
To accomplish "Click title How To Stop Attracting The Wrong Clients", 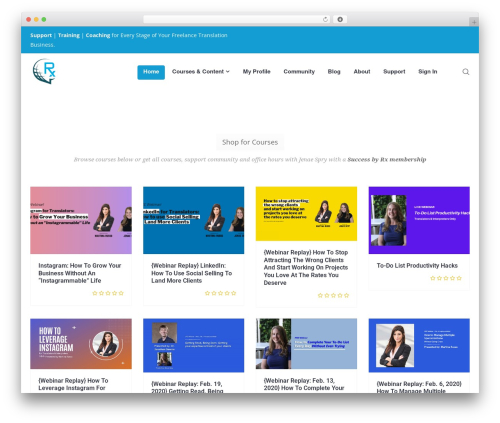I will click(x=306, y=267).
